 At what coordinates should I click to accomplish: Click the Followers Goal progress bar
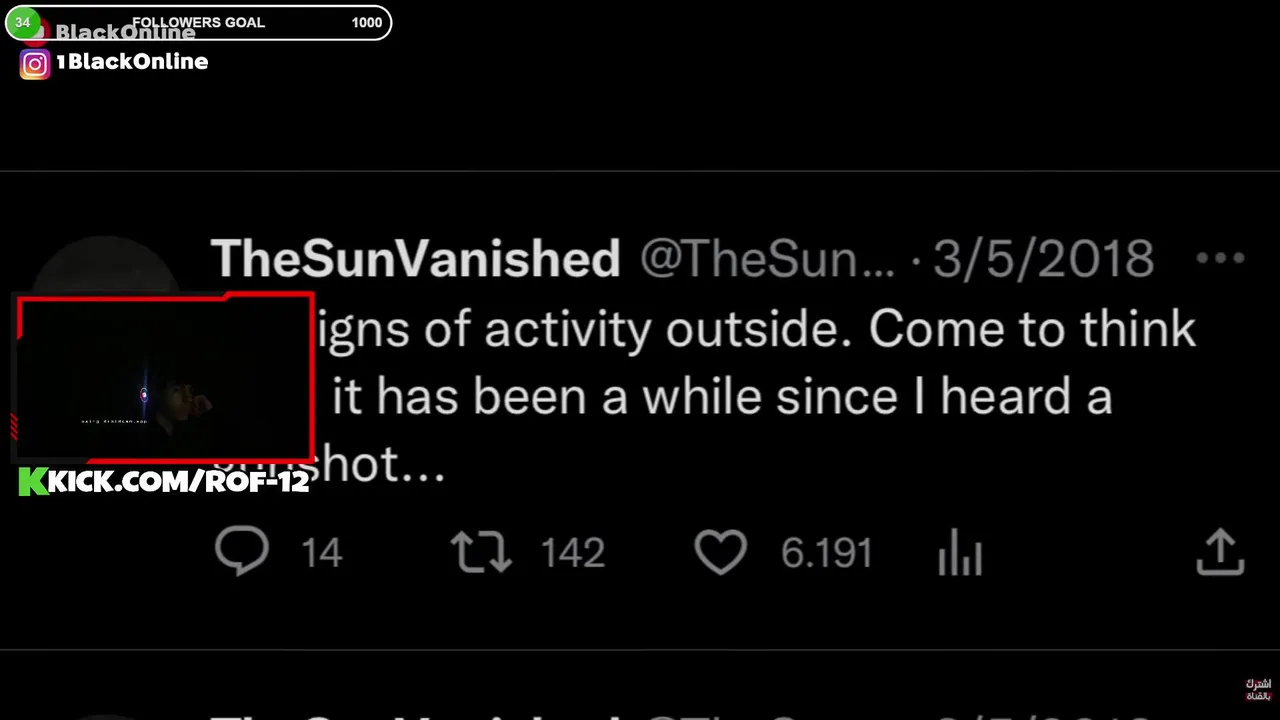(x=198, y=22)
